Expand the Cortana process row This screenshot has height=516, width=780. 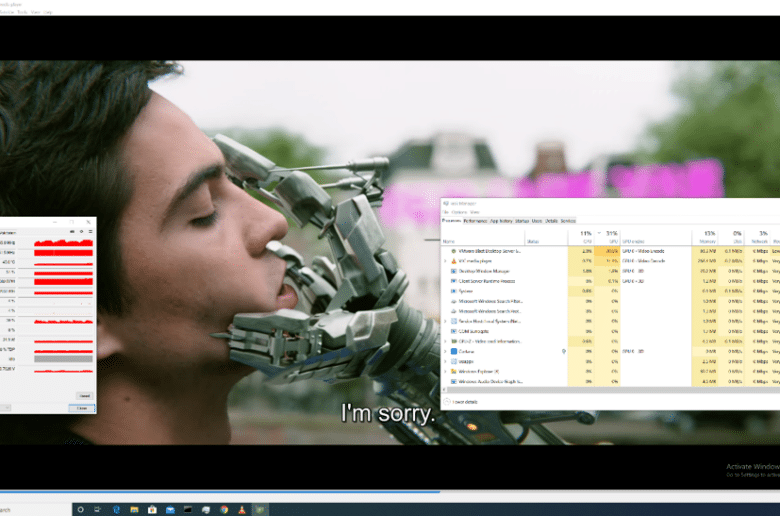click(445, 351)
